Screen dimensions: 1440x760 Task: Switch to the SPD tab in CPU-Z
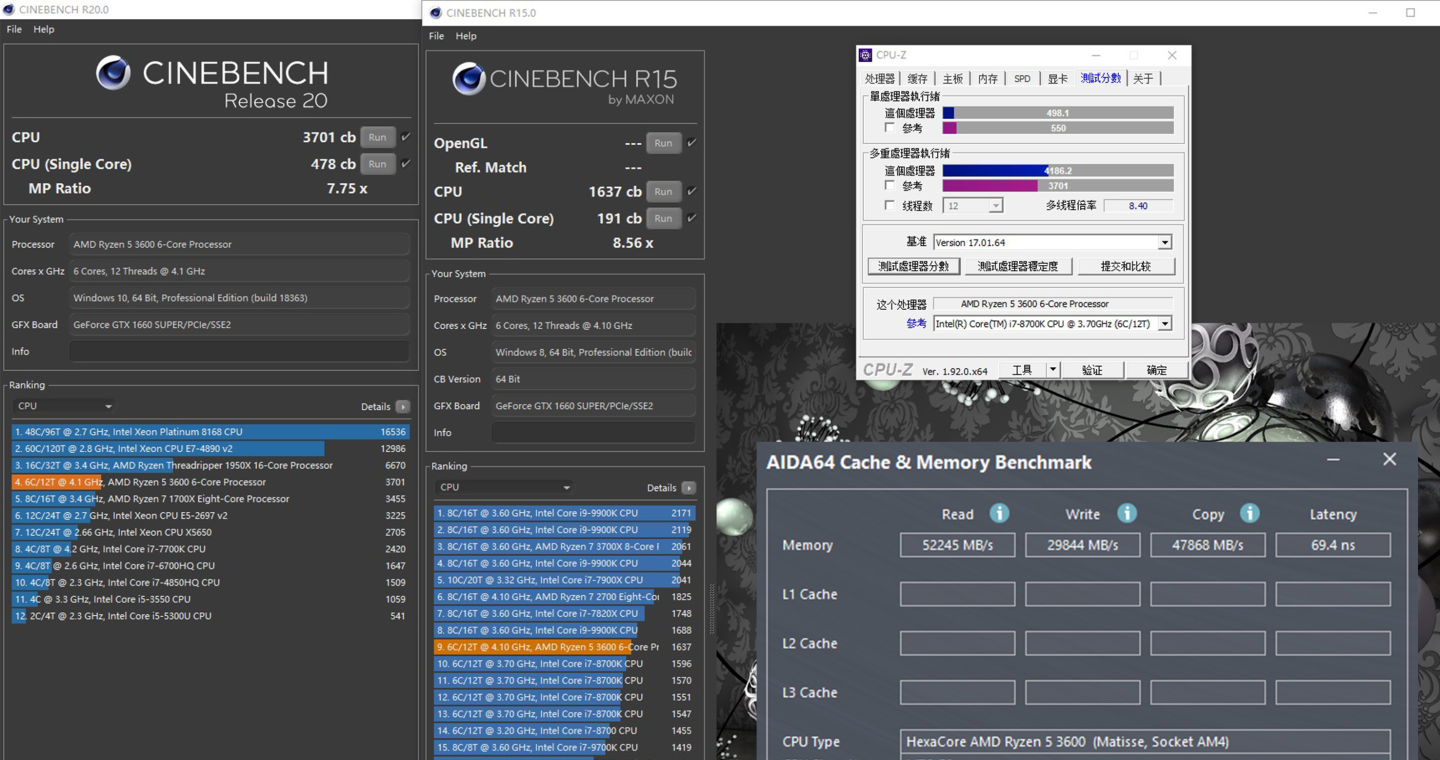(x=1021, y=79)
